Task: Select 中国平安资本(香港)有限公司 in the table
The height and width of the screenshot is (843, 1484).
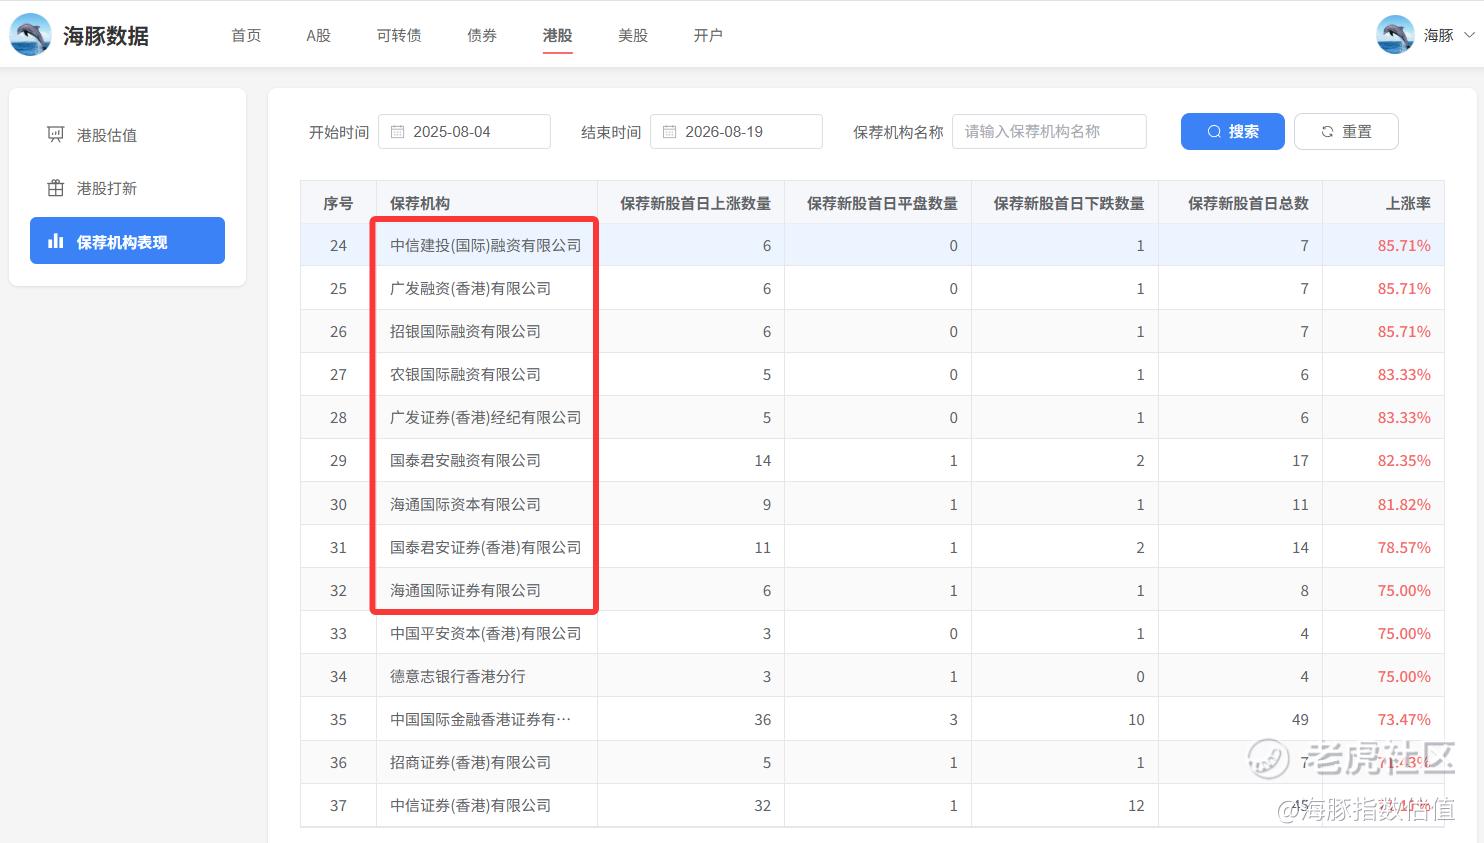Action: [486, 634]
